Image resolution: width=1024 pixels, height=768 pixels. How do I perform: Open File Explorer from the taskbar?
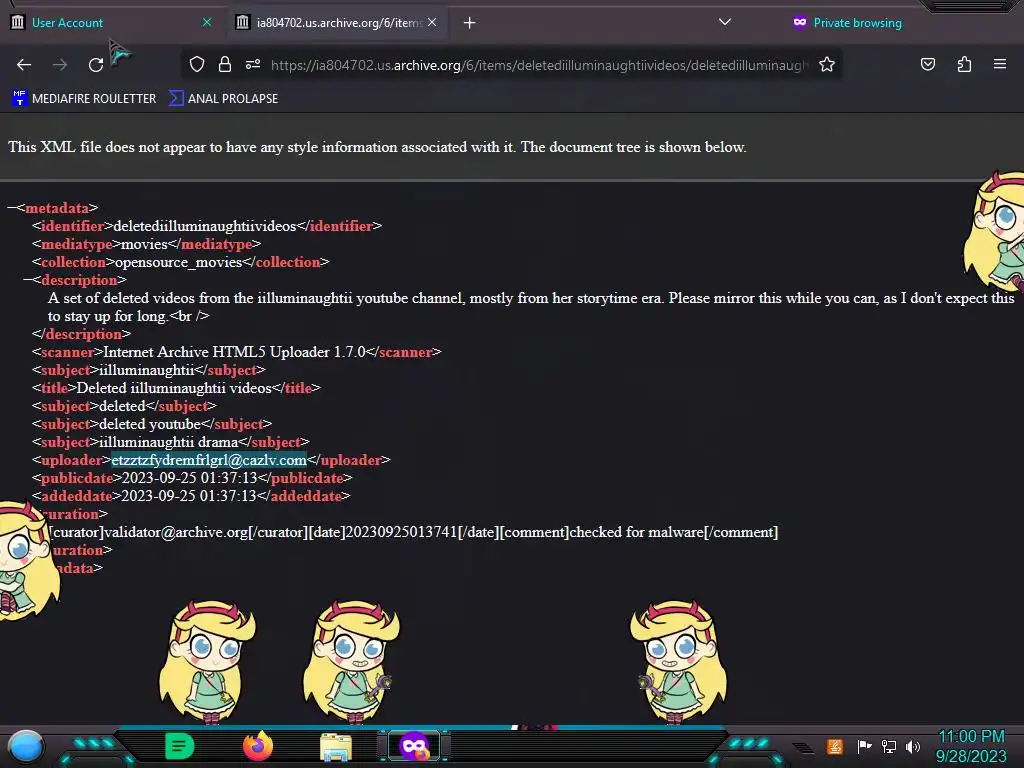click(x=336, y=747)
